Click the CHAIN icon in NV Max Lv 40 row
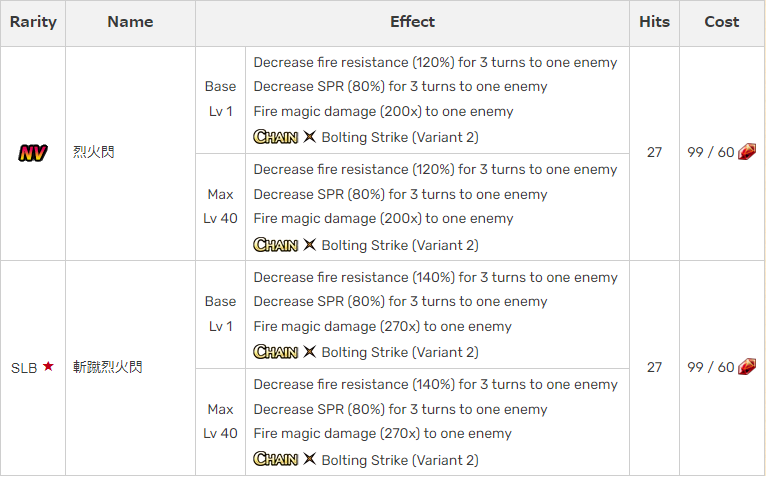This screenshot has height=478, width=767. coord(275,245)
